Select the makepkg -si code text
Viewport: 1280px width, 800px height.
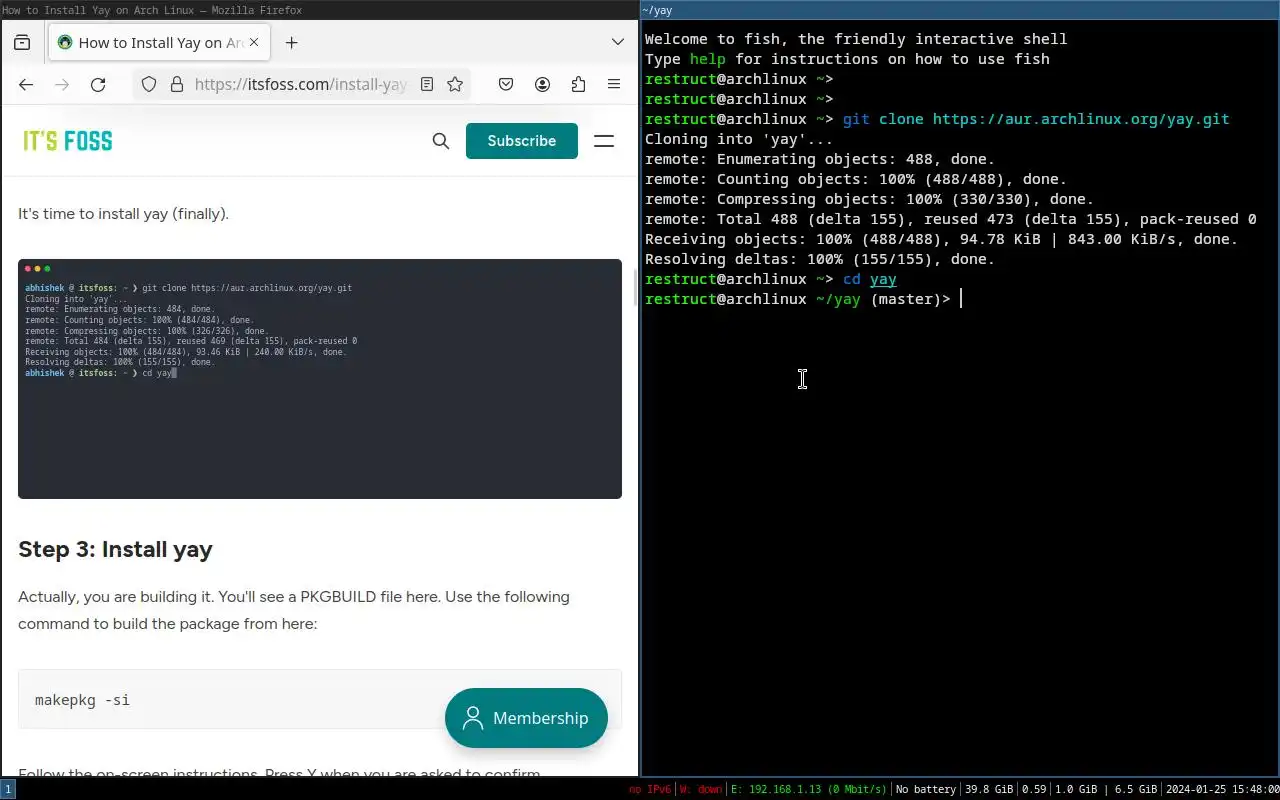coord(82,700)
